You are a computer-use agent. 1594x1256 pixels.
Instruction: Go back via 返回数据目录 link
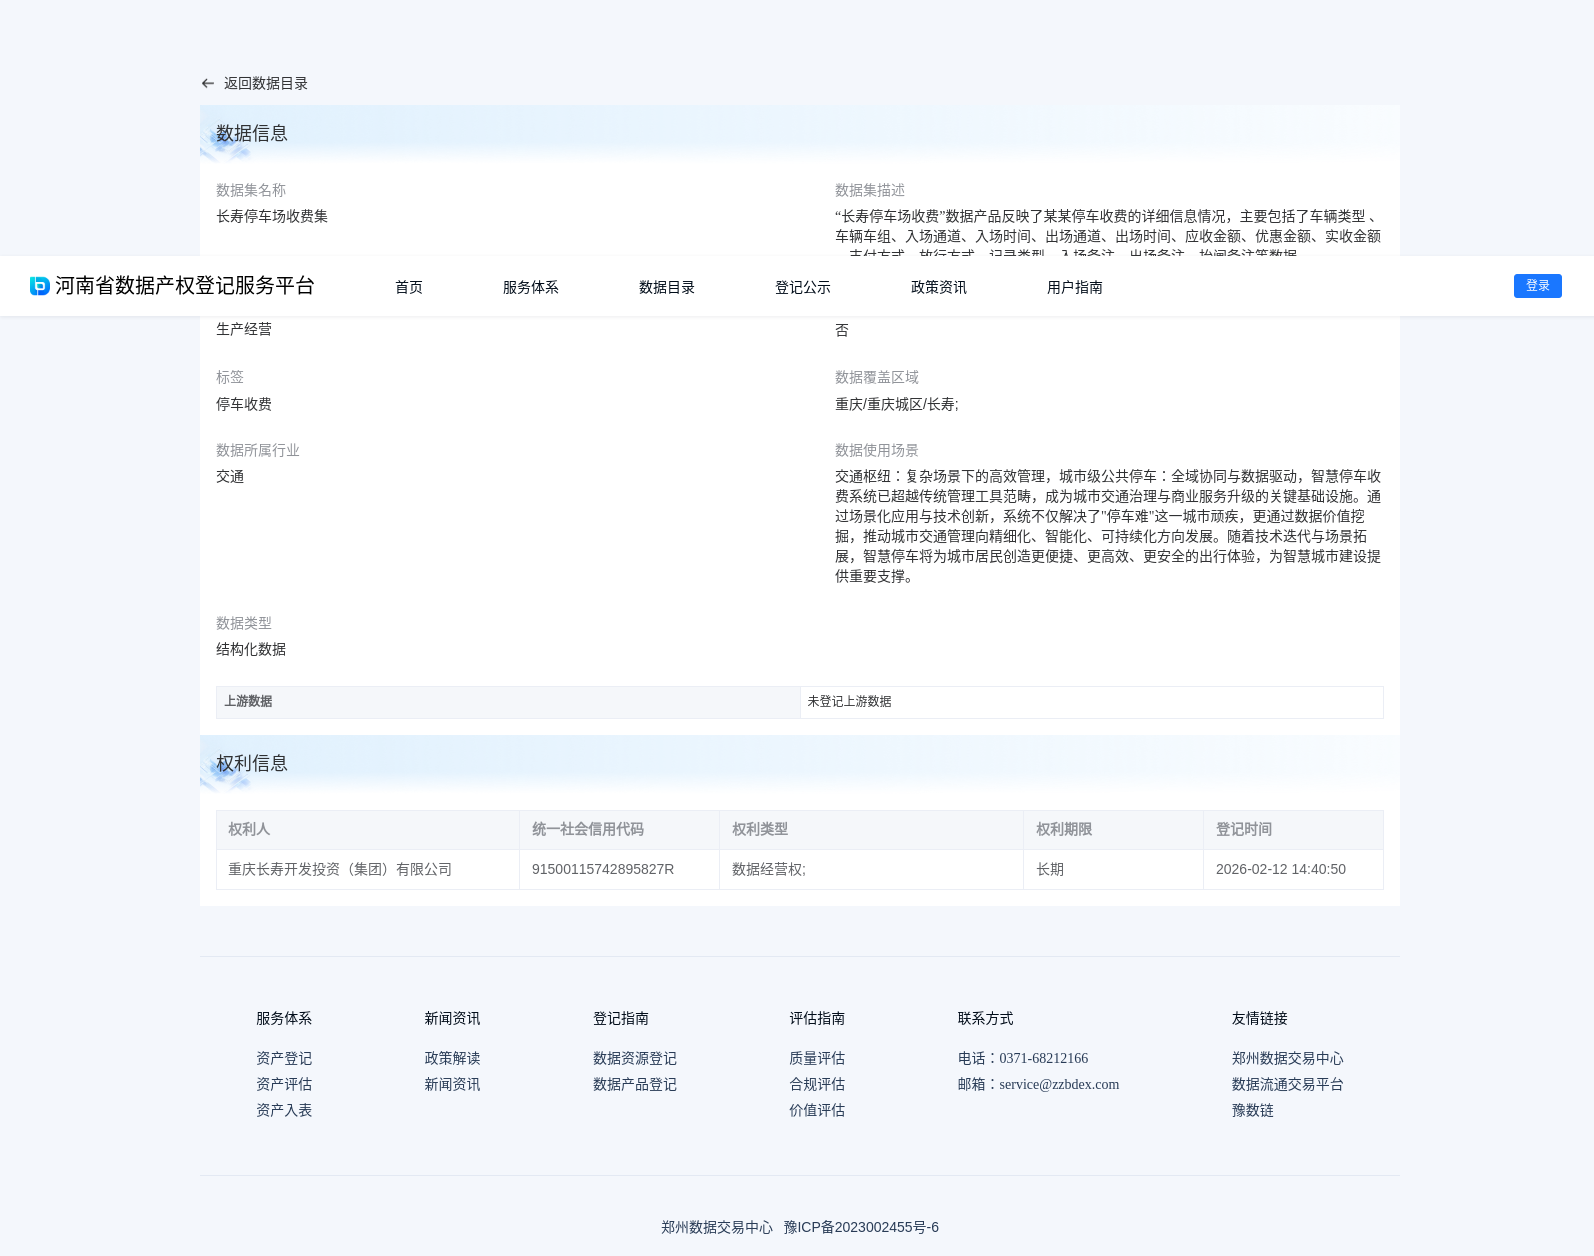[265, 84]
